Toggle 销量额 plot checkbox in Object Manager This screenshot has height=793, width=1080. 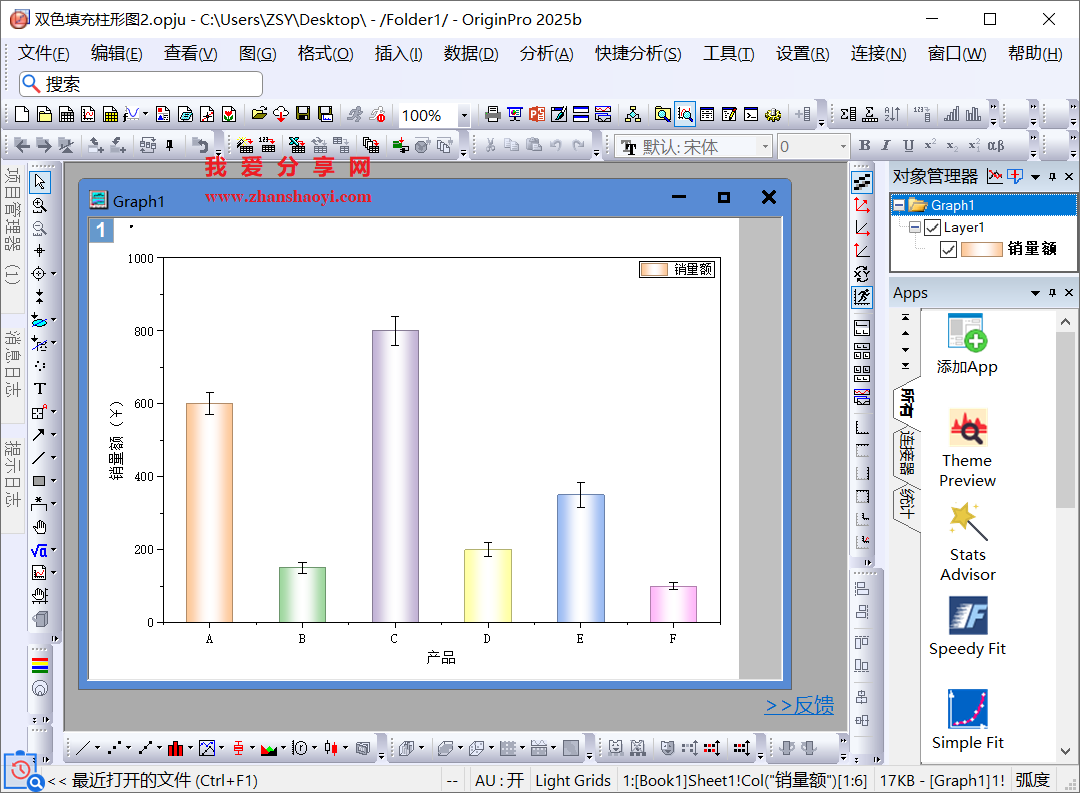(949, 249)
